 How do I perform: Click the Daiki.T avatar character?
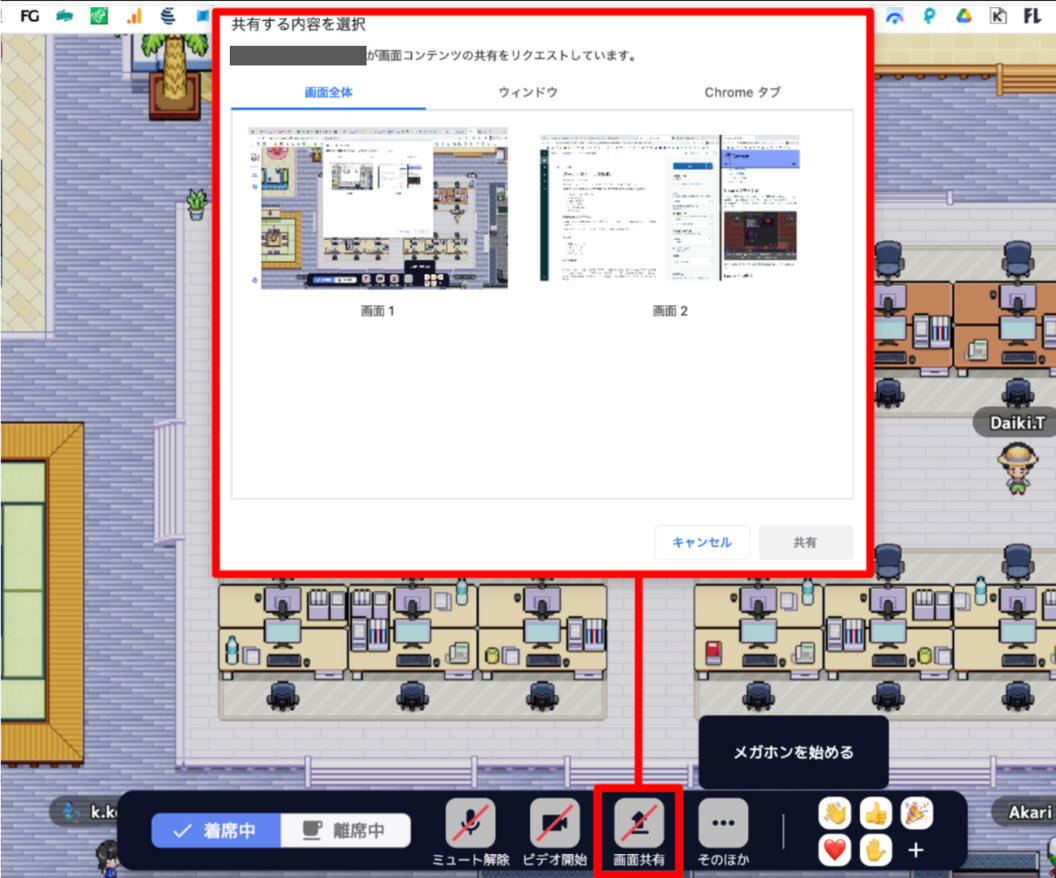coord(1018,468)
